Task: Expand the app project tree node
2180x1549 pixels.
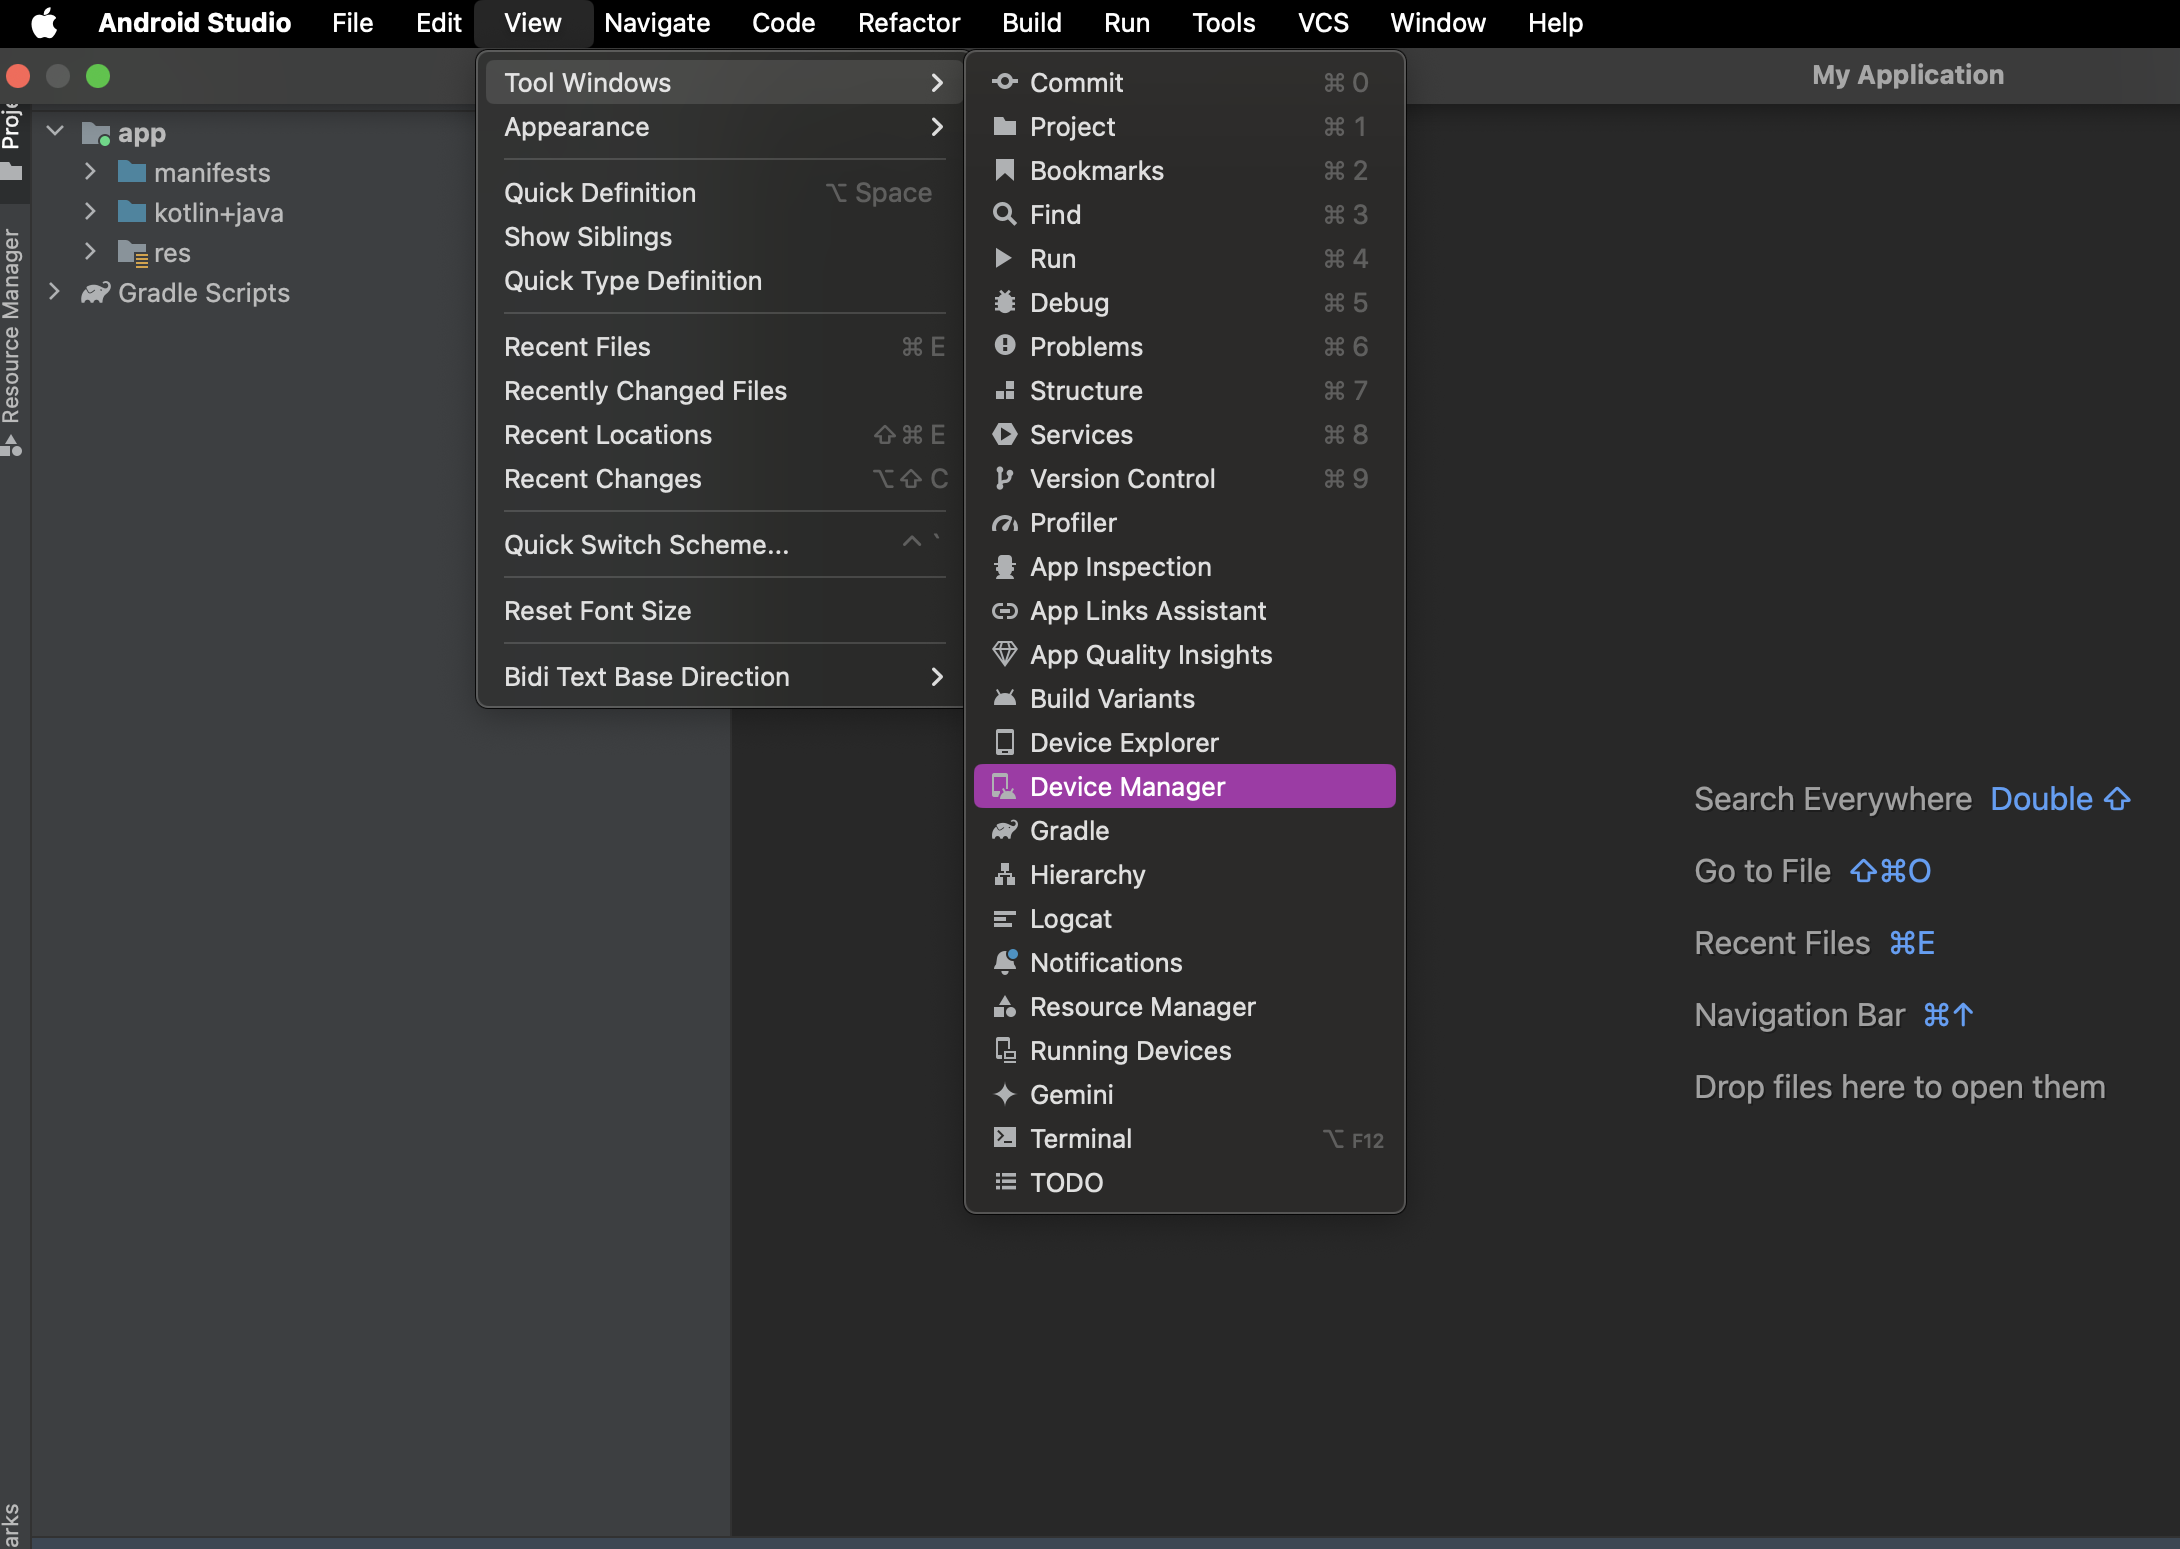Action: pos(60,131)
